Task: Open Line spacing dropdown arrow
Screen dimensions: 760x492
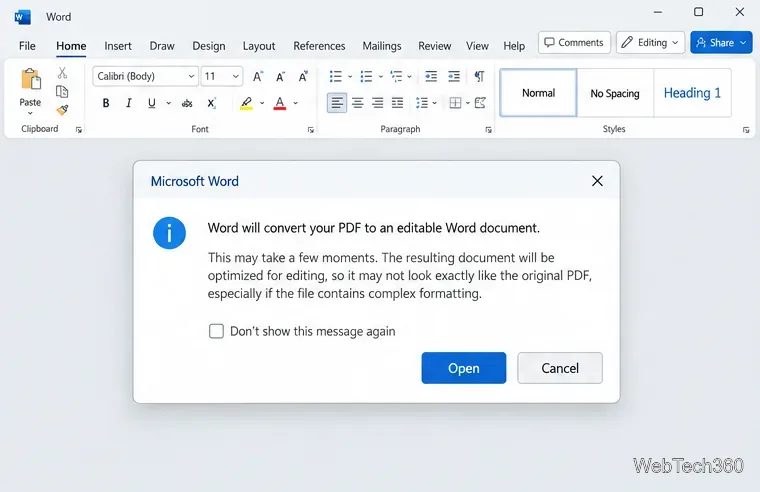Action: [x=435, y=103]
